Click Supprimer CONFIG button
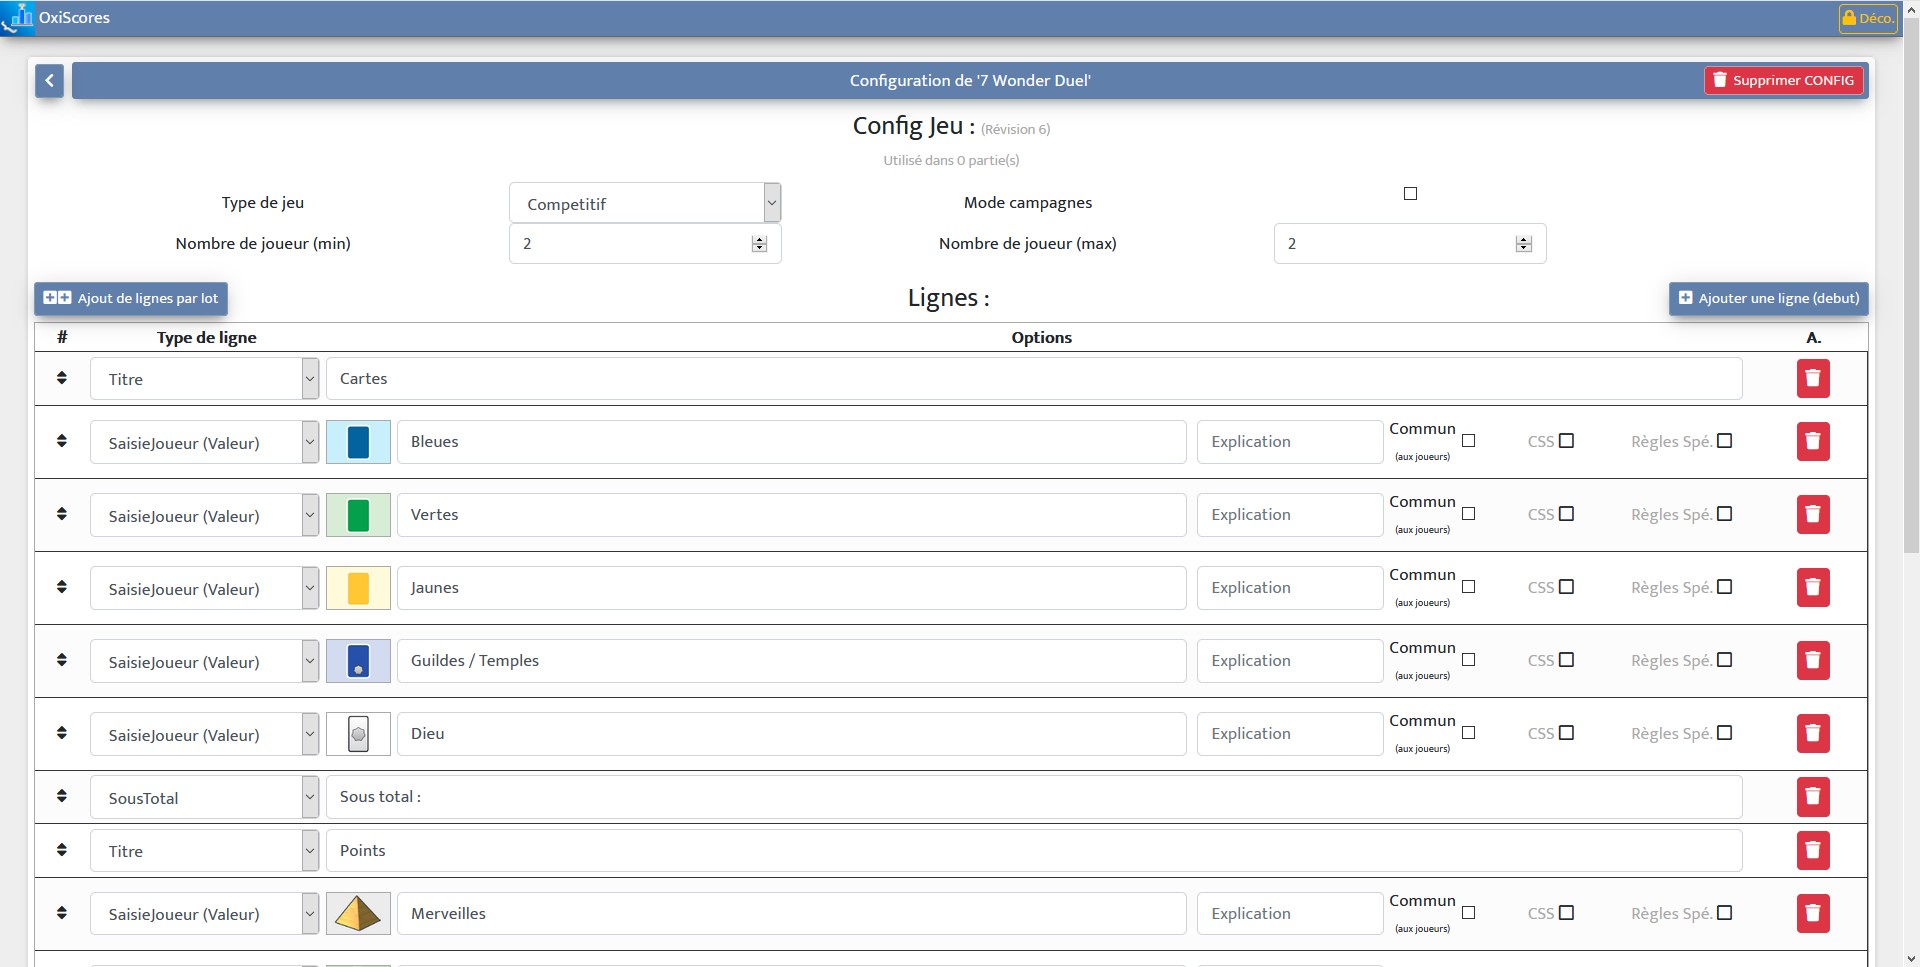The image size is (1920, 967). 1783,80
